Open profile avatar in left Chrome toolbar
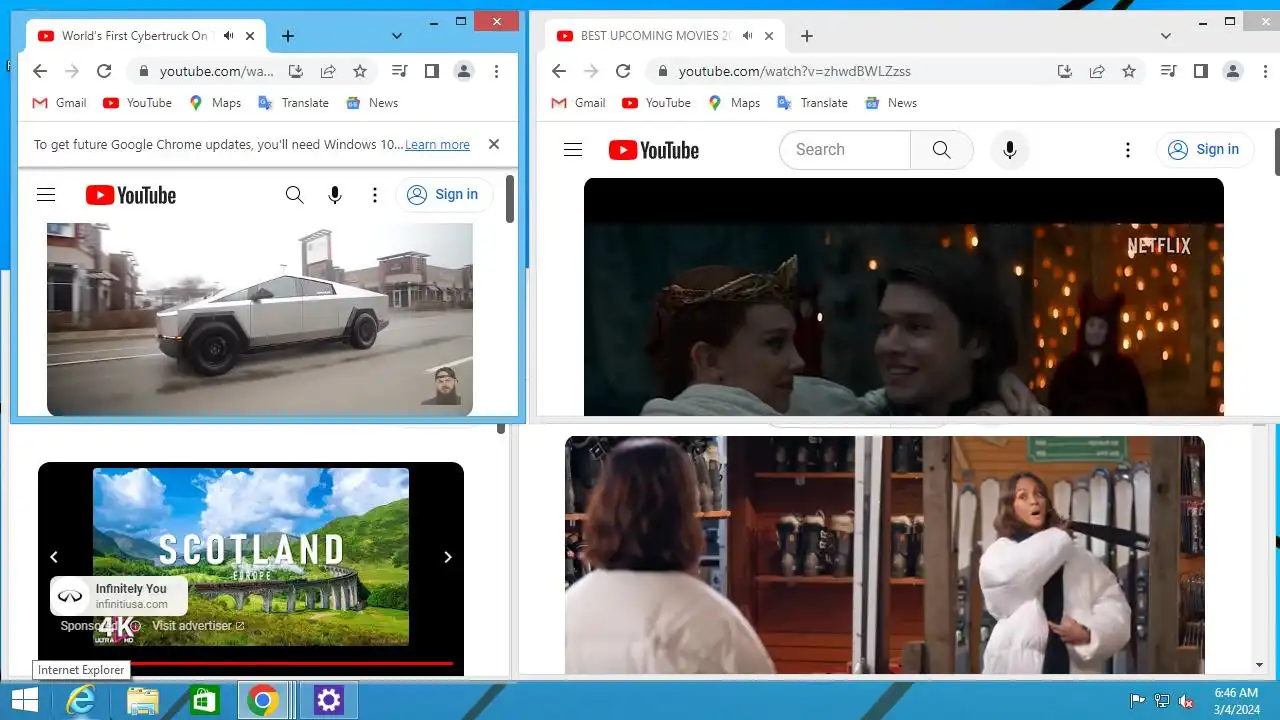The height and width of the screenshot is (720, 1280). point(464,71)
